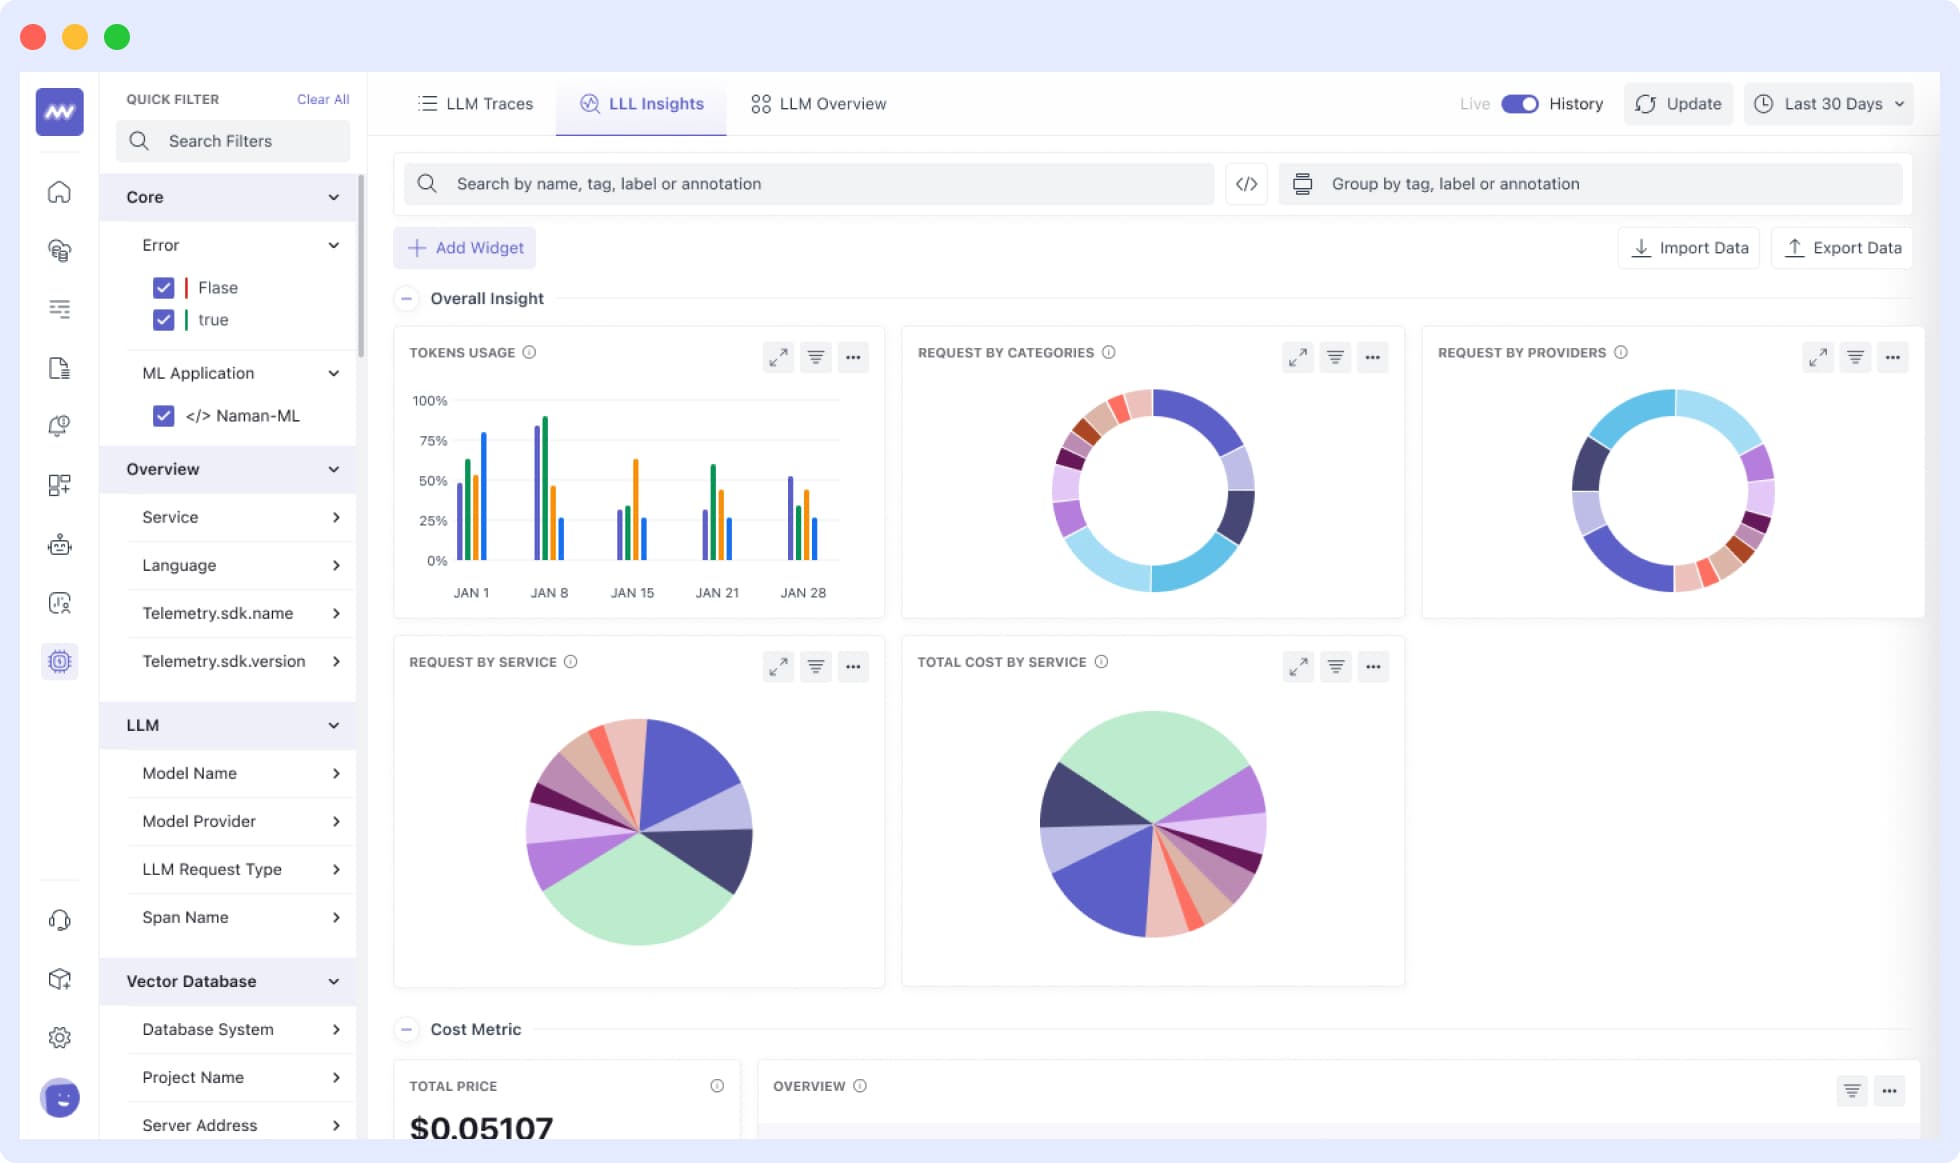Collapse the Core filter section
Screen dimensions: 1960x1163
point(334,197)
